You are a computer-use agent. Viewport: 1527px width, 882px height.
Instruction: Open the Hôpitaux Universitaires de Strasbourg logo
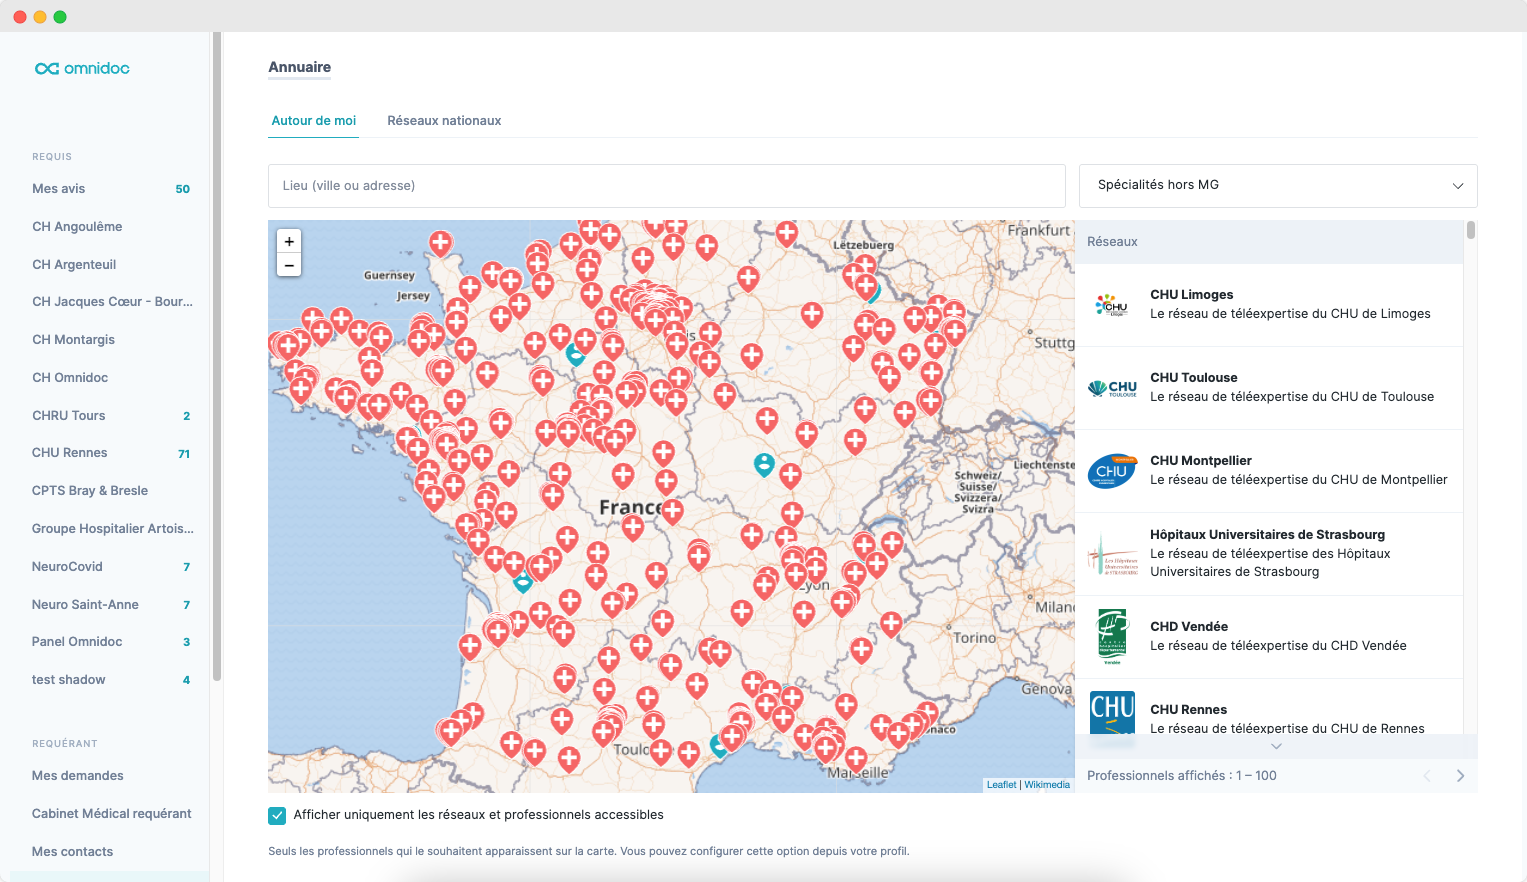(1112, 554)
